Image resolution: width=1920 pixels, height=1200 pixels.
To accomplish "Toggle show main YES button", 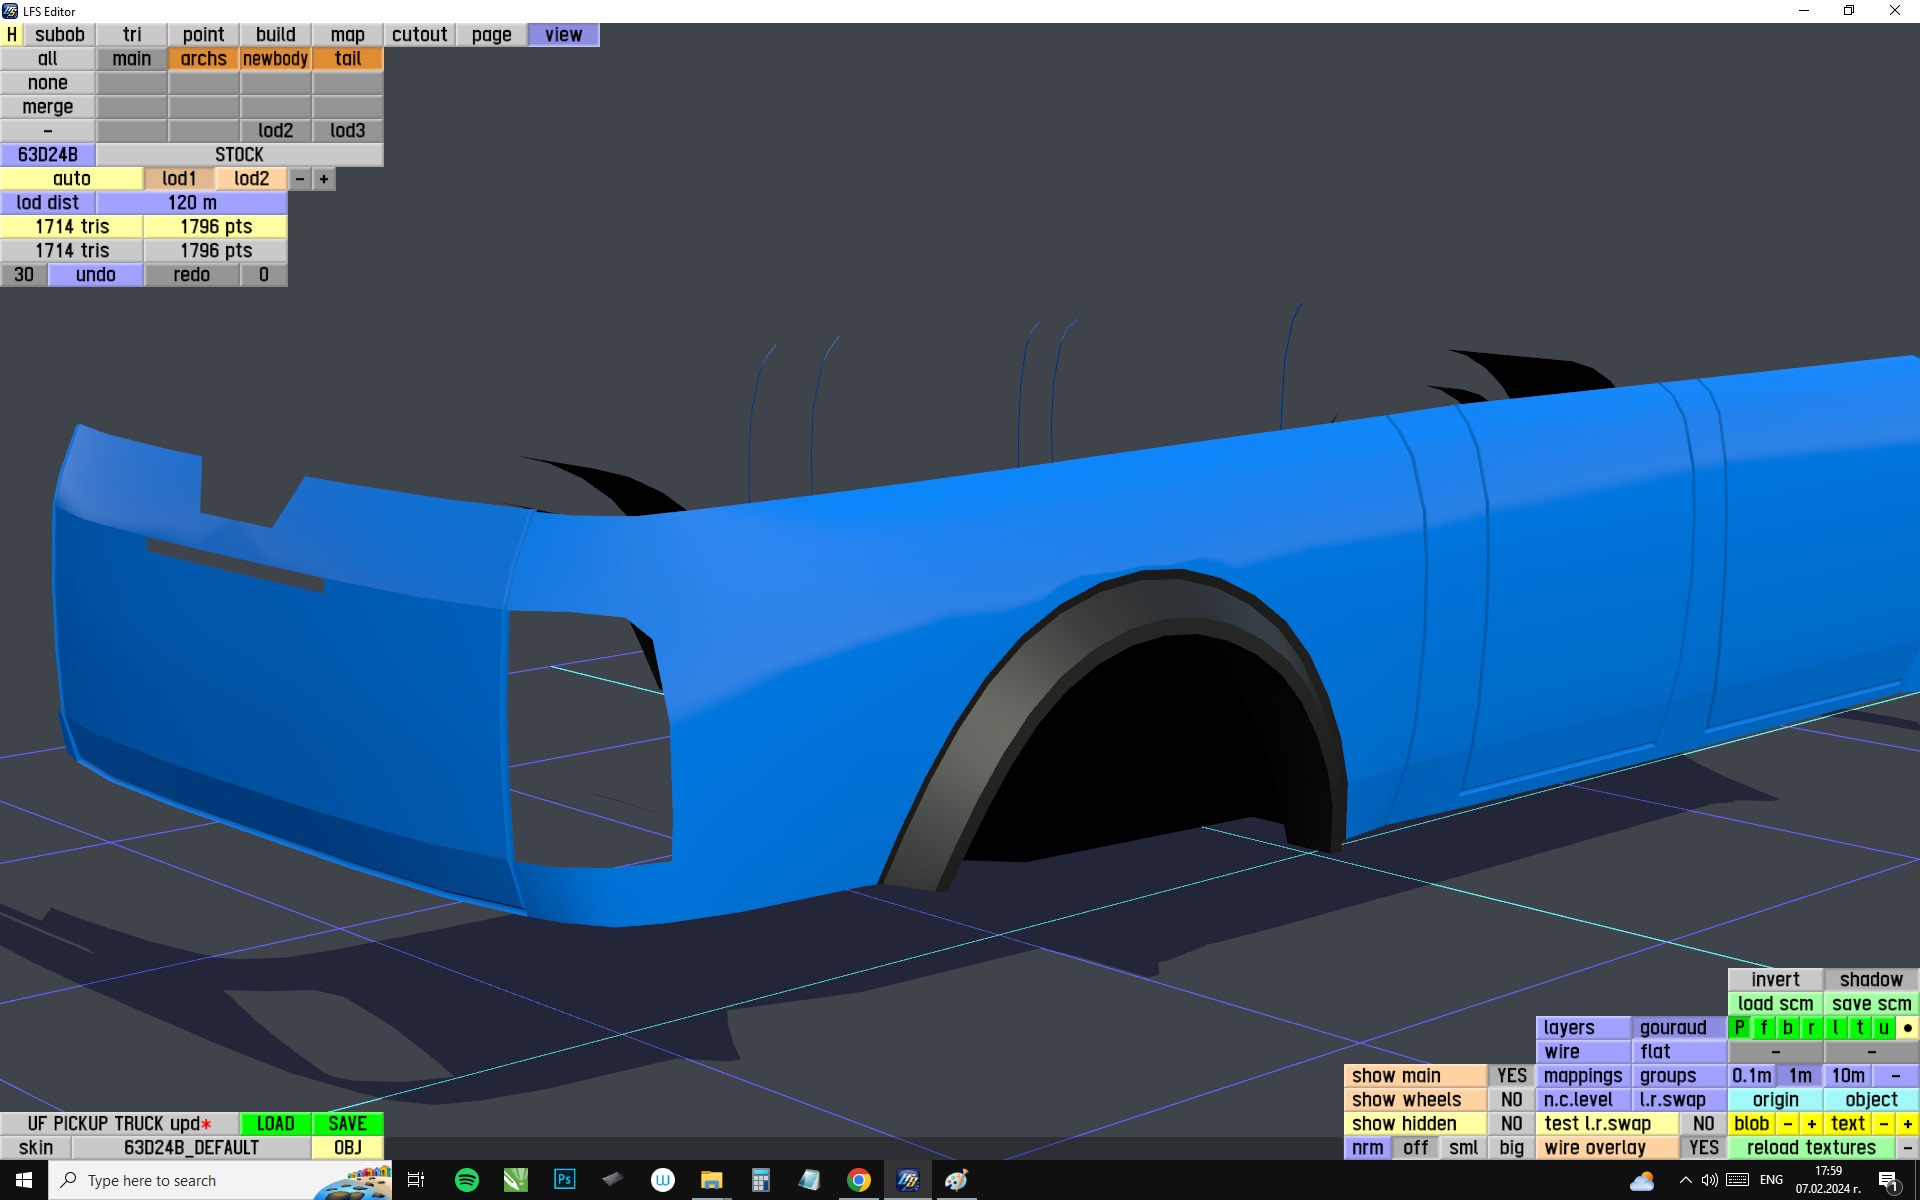I will pos(1511,1075).
